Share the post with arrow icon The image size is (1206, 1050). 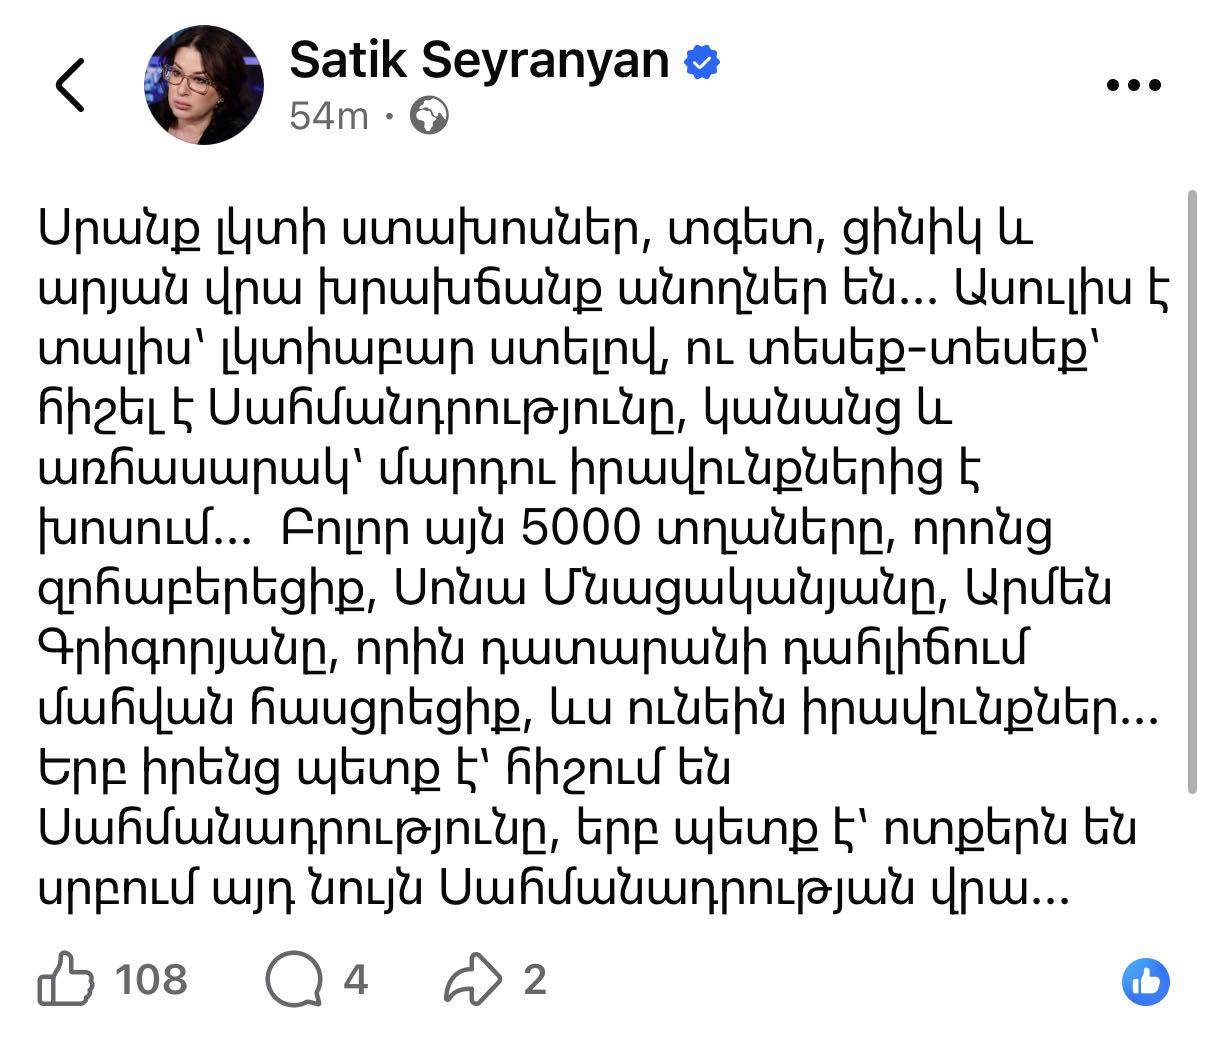pos(472,979)
